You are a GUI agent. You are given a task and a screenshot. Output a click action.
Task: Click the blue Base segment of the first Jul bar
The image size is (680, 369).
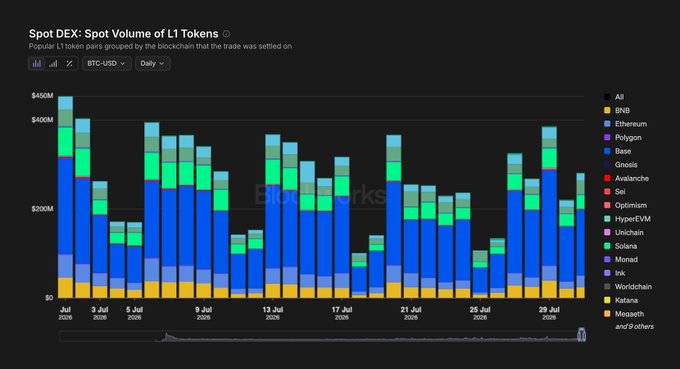(x=65, y=206)
